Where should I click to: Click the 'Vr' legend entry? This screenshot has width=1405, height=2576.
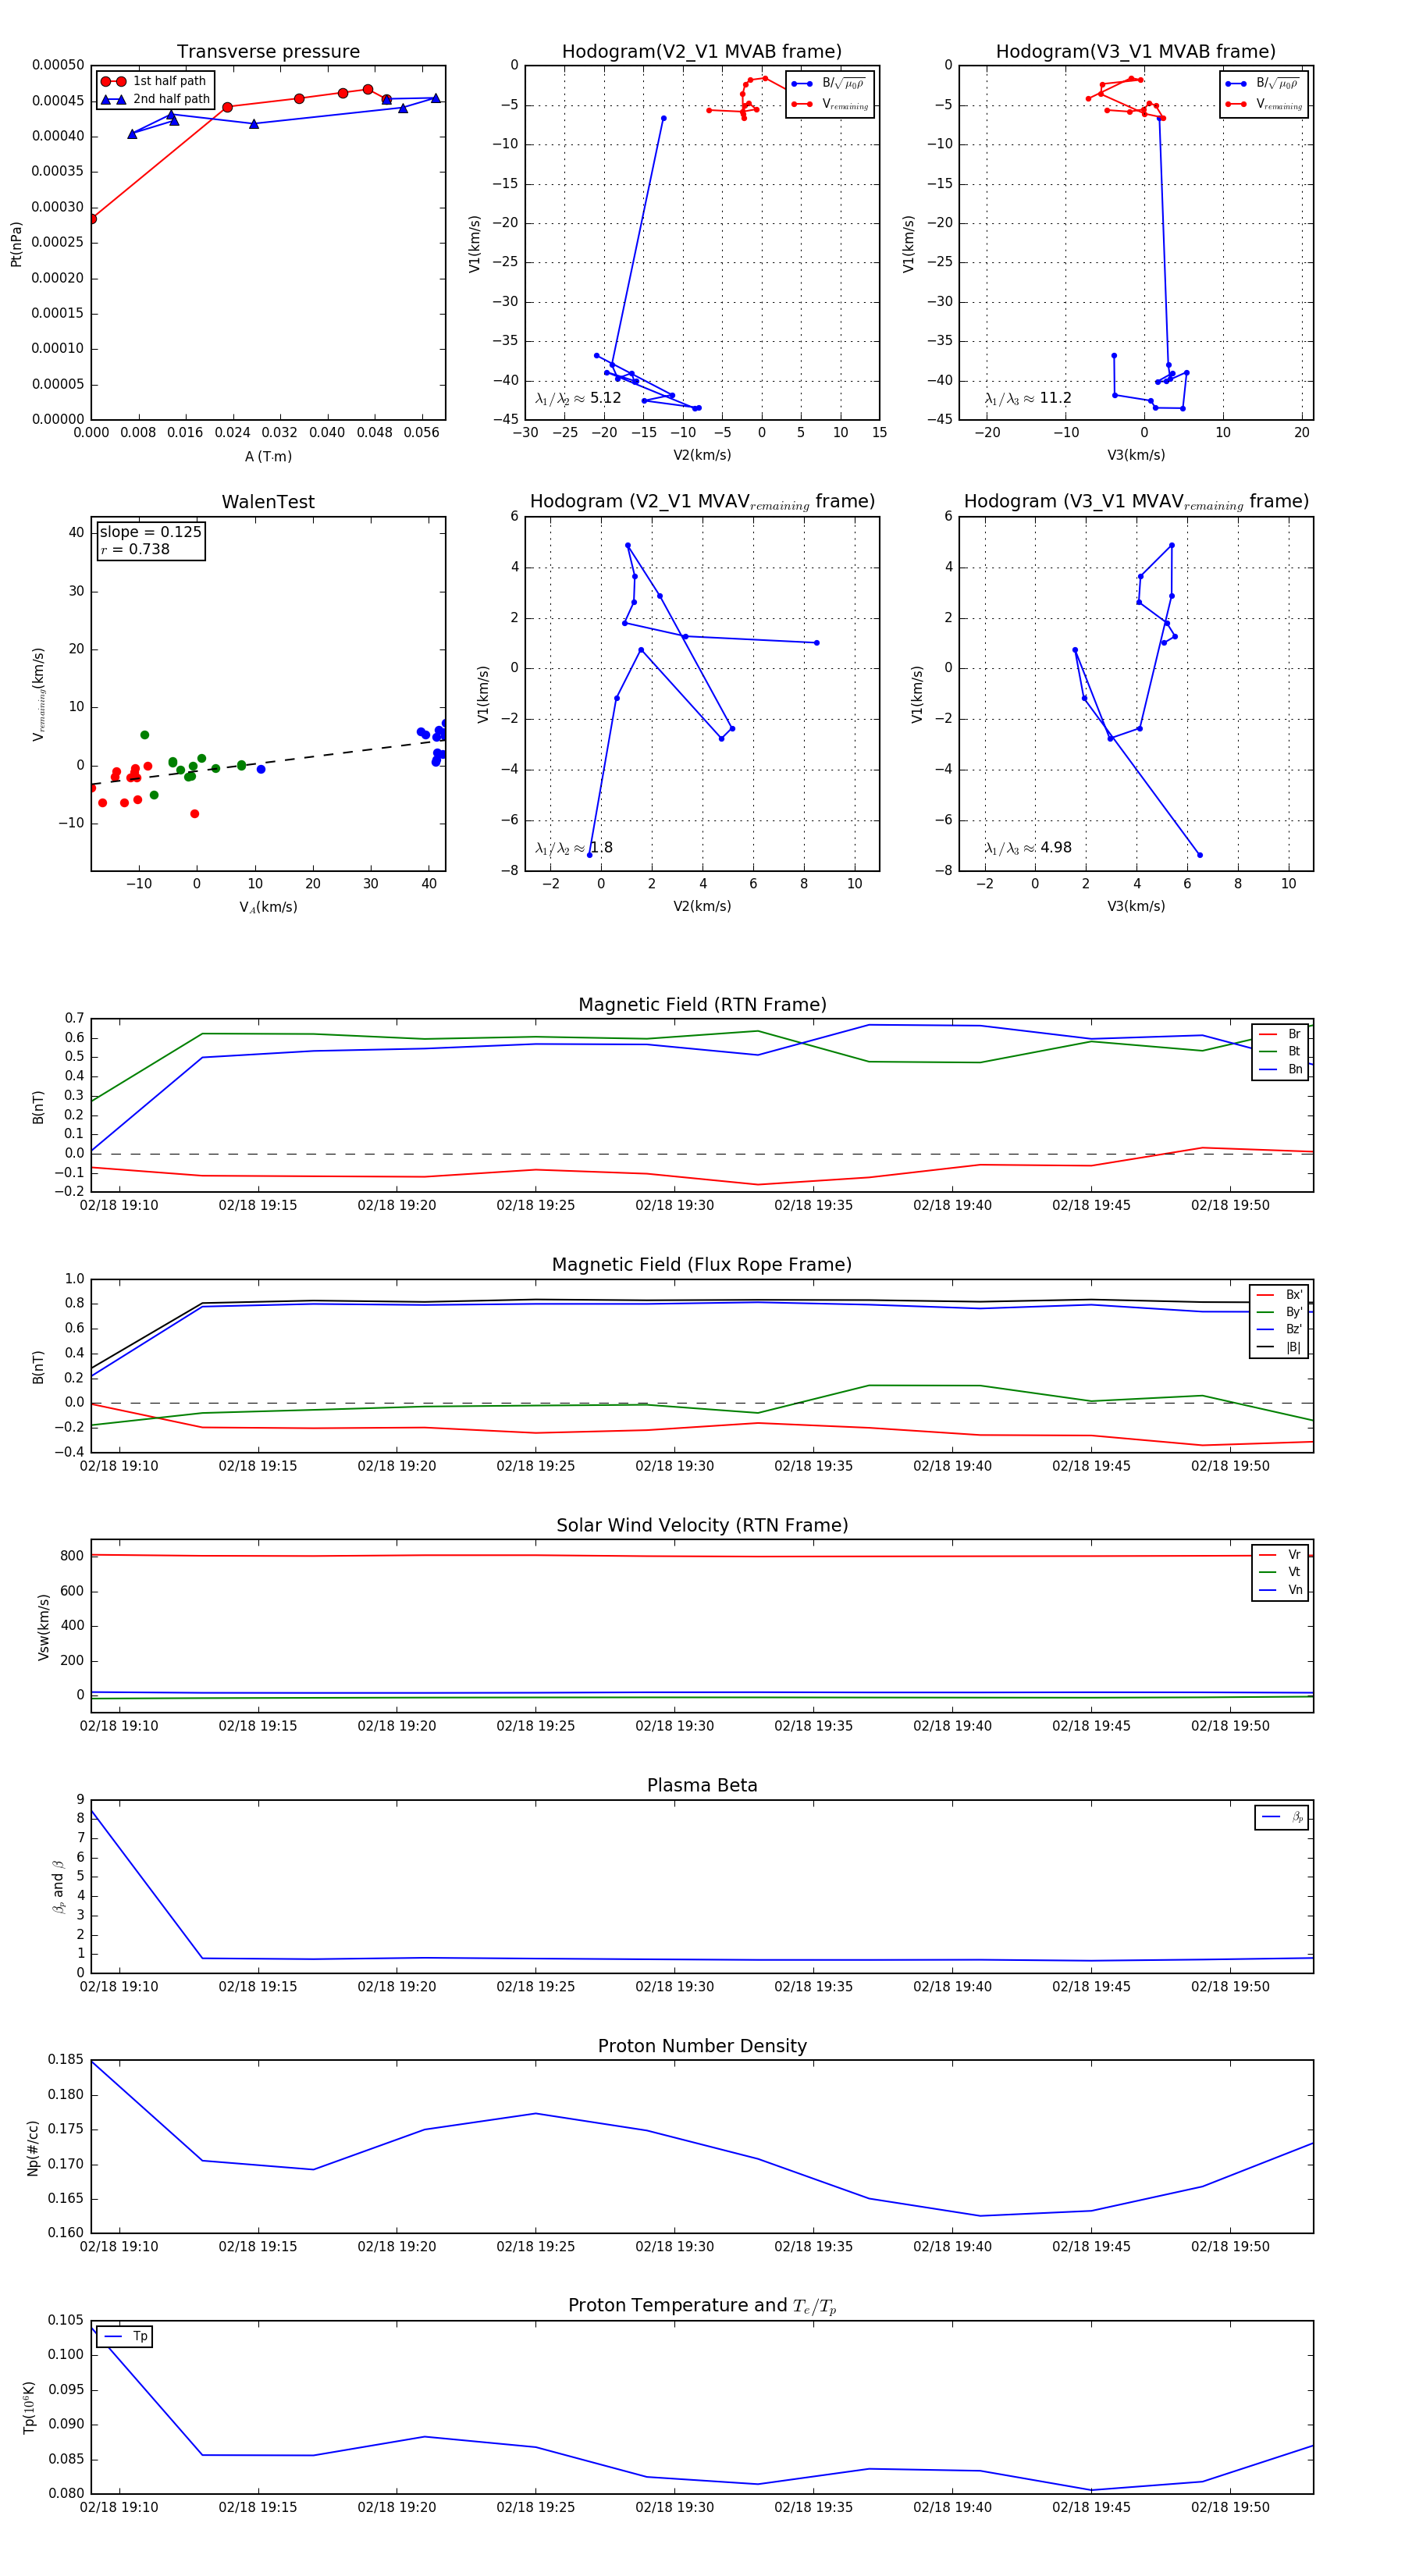pyautogui.click(x=1280, y=1555)
